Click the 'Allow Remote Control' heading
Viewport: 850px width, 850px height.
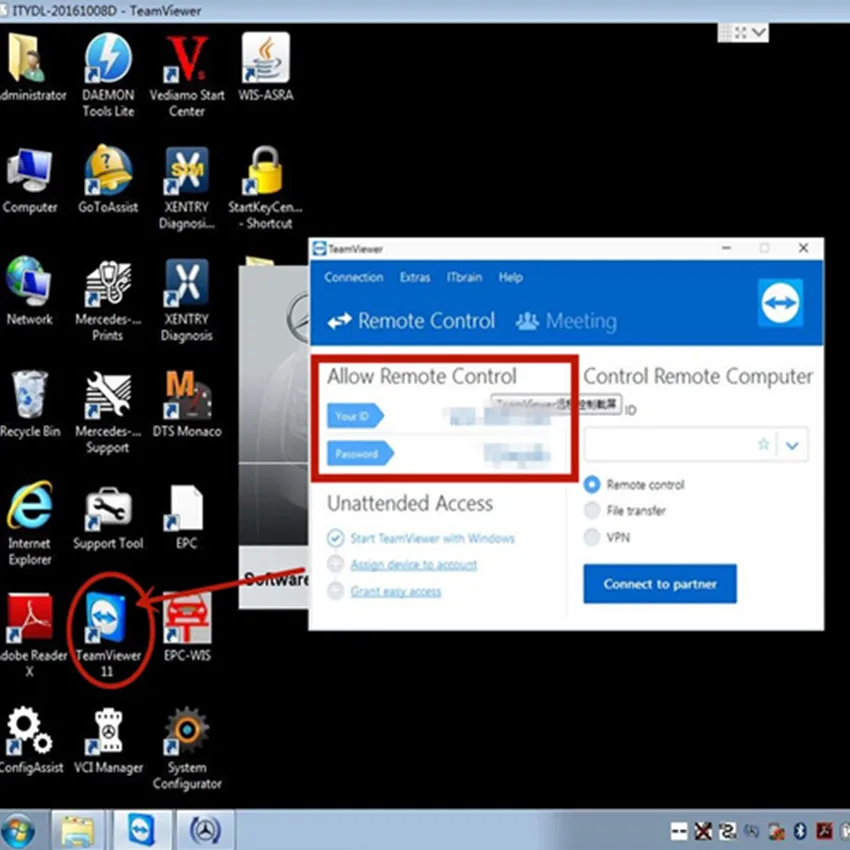tap(422, 376)
